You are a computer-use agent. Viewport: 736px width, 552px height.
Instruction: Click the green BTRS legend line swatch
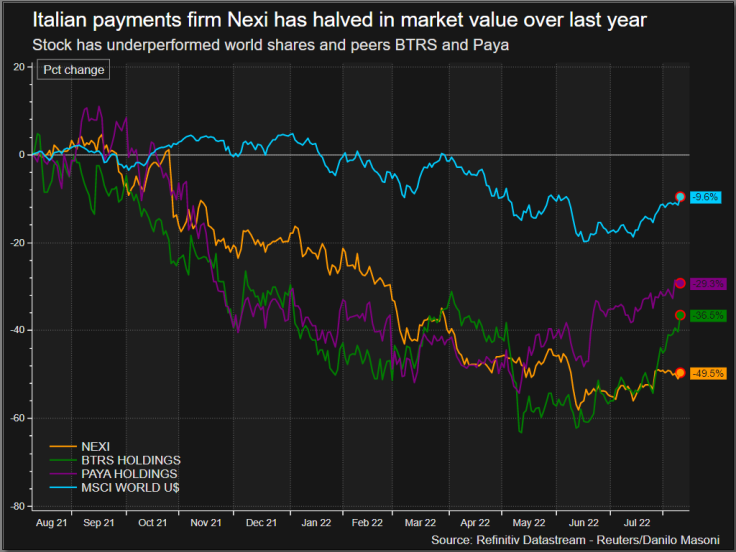pos(63,460)
